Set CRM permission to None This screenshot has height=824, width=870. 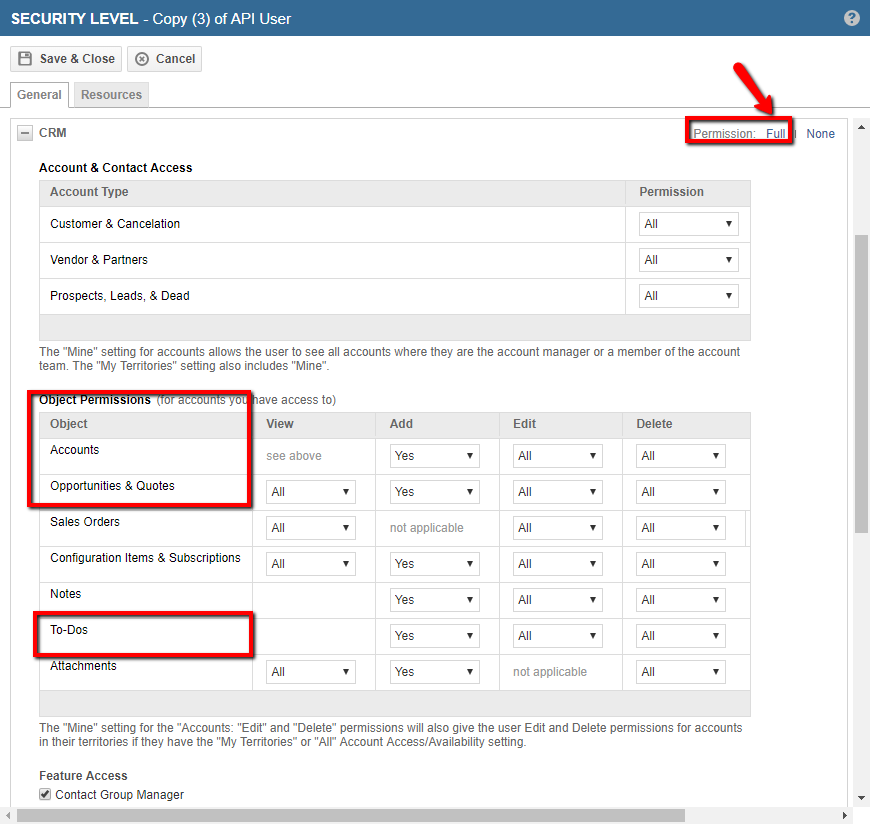(x=821, y=134)
